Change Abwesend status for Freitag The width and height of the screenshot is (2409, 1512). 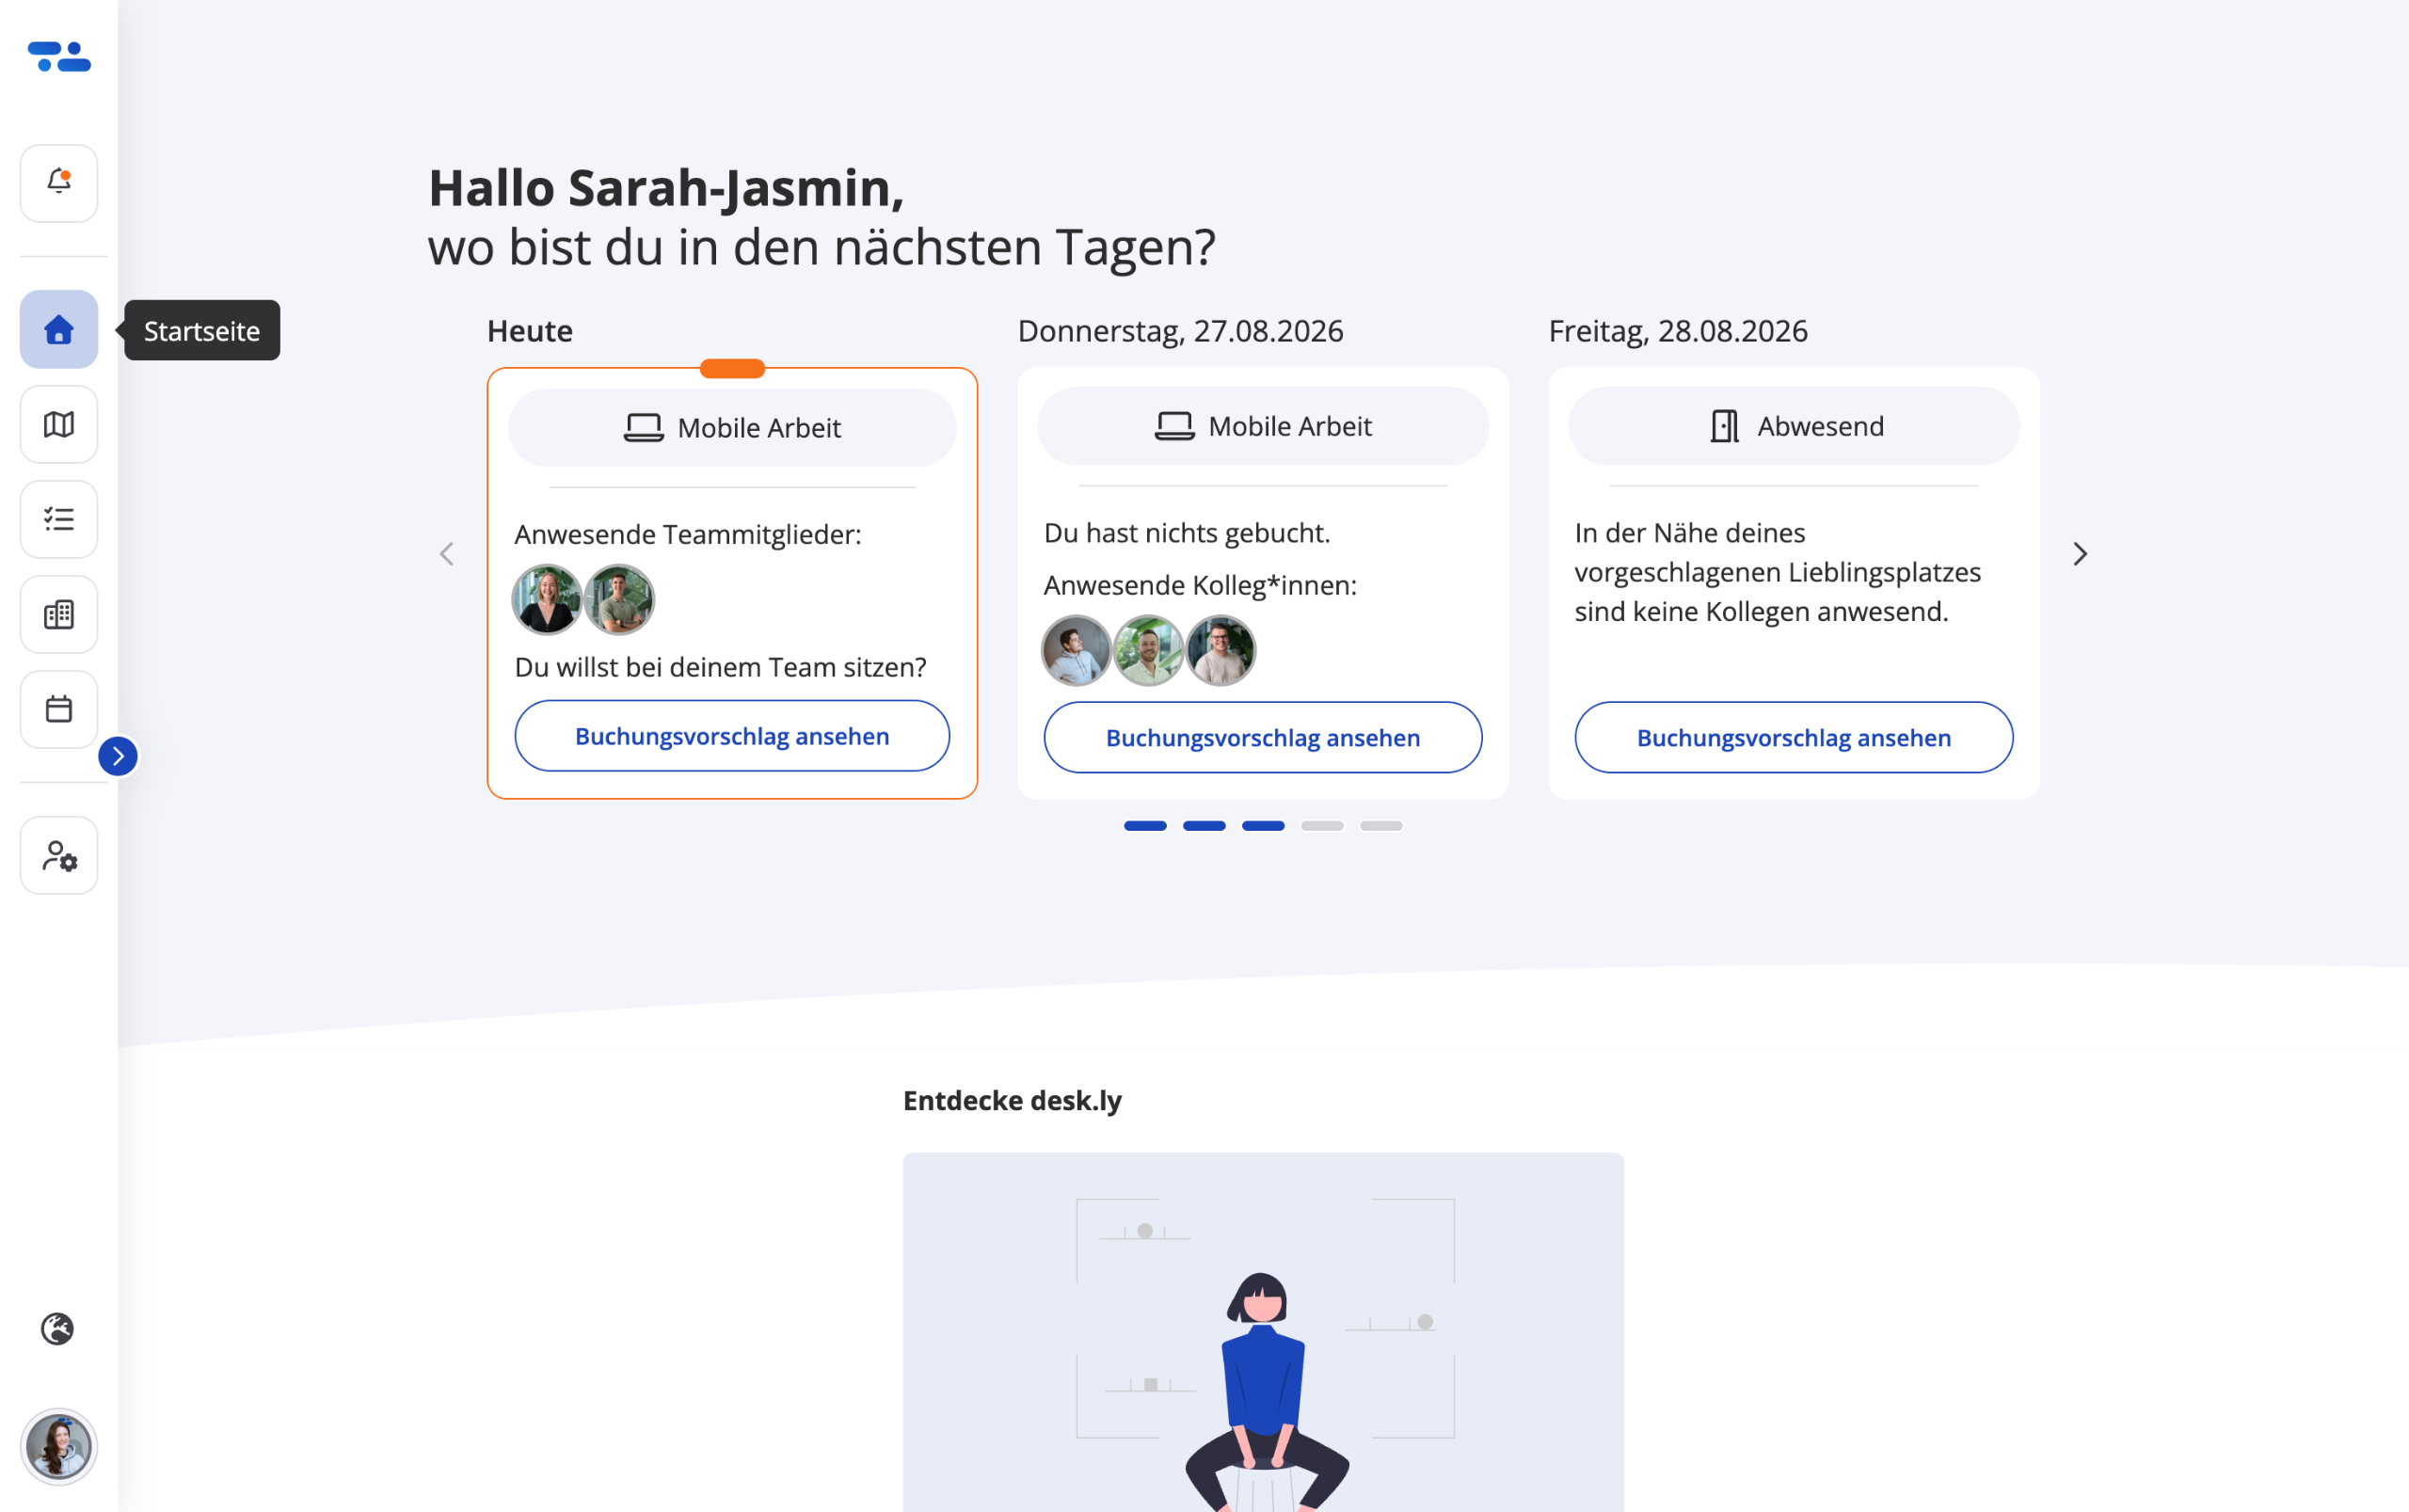click(x=1794, y=426)
